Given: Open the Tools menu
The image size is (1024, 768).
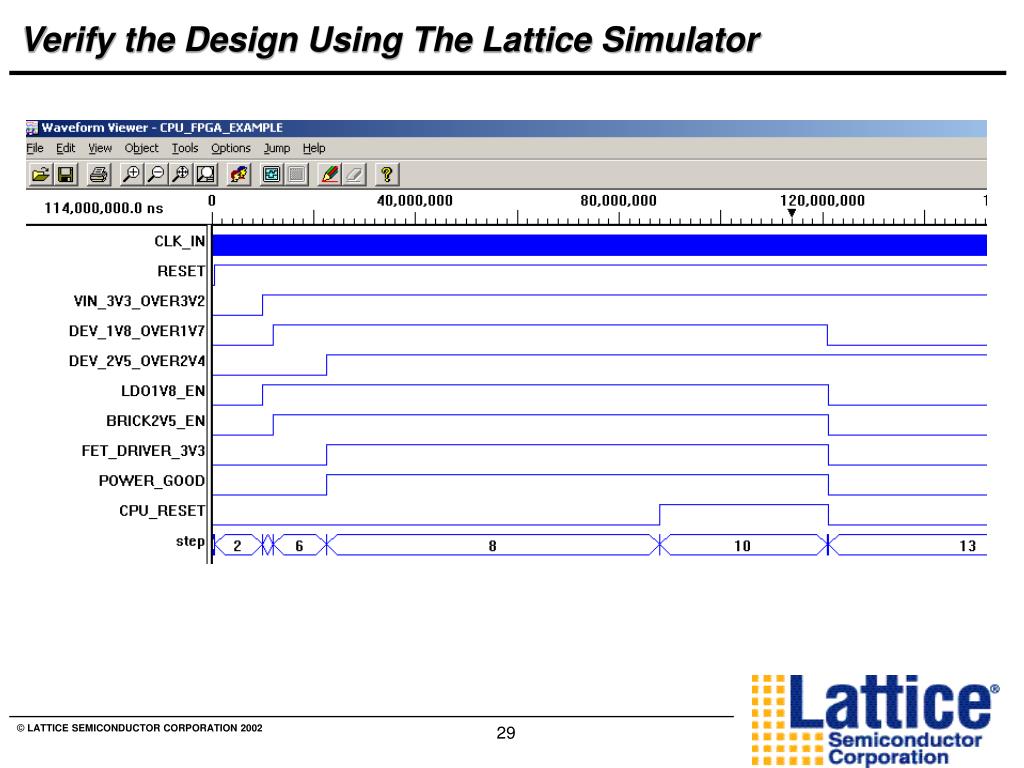Looking at the screenshot, I should click(185, 148).
